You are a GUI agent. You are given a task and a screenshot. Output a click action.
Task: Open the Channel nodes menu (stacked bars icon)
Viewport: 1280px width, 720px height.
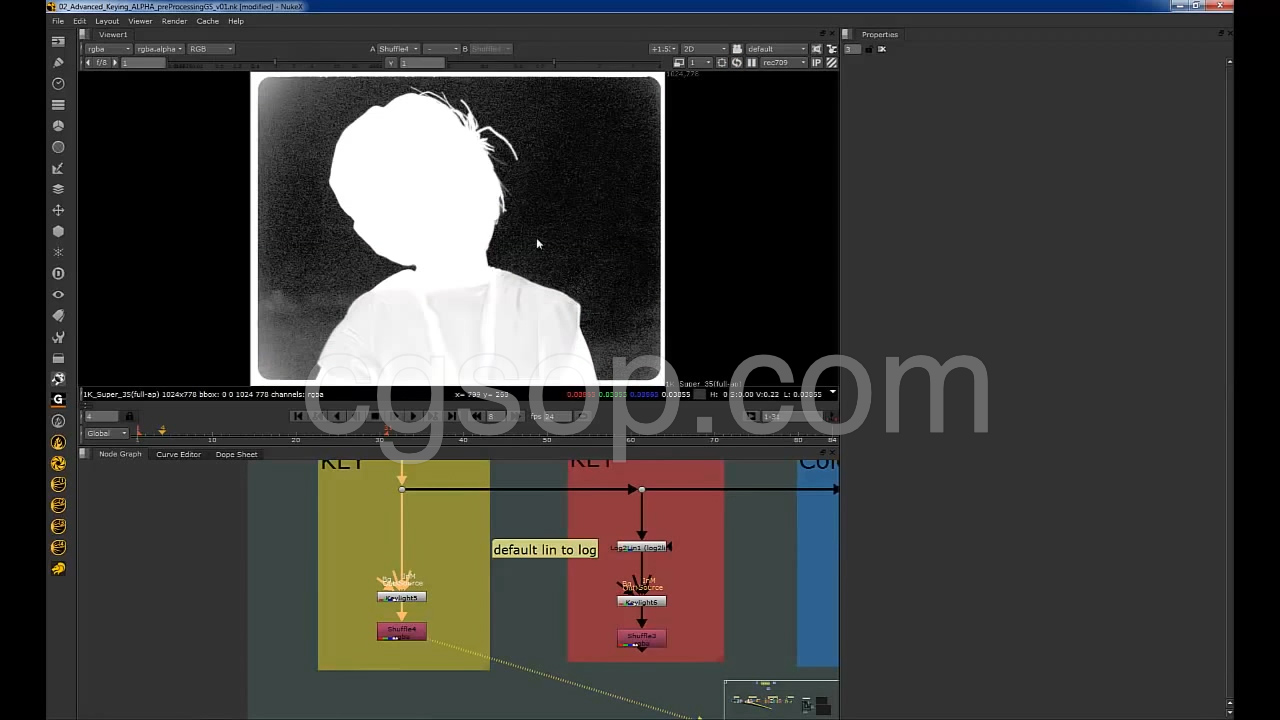pos(58,105)
